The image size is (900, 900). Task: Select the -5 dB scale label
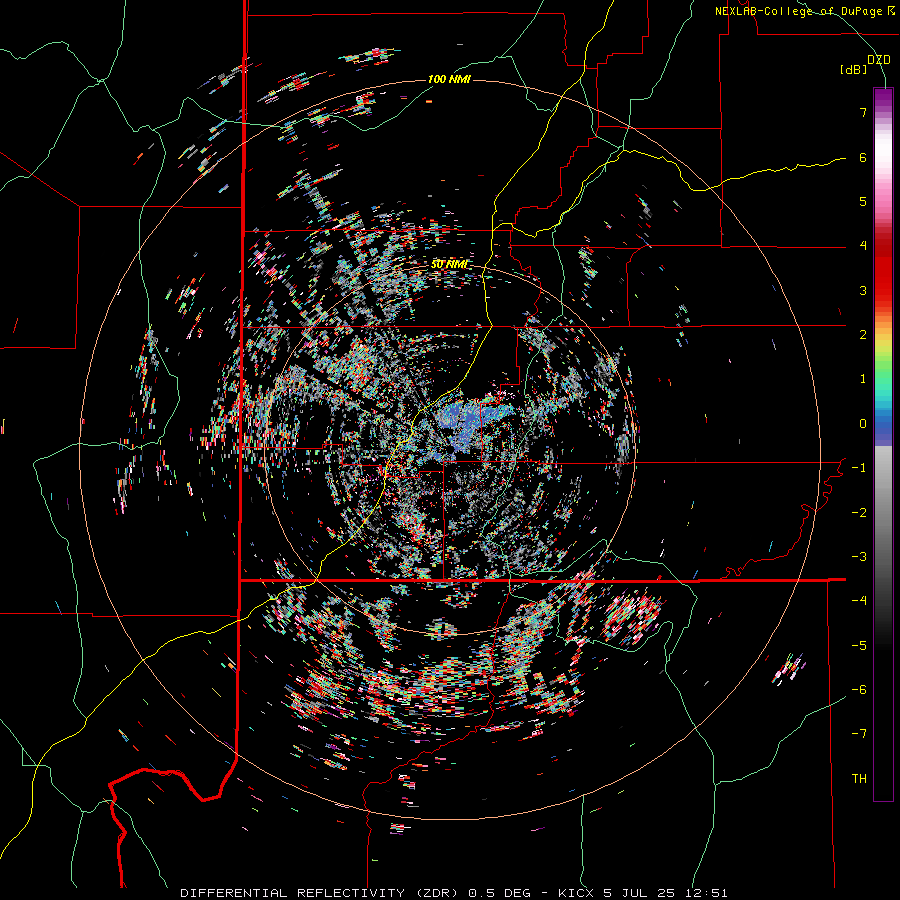pyautogui.click(x=859, y=646)
